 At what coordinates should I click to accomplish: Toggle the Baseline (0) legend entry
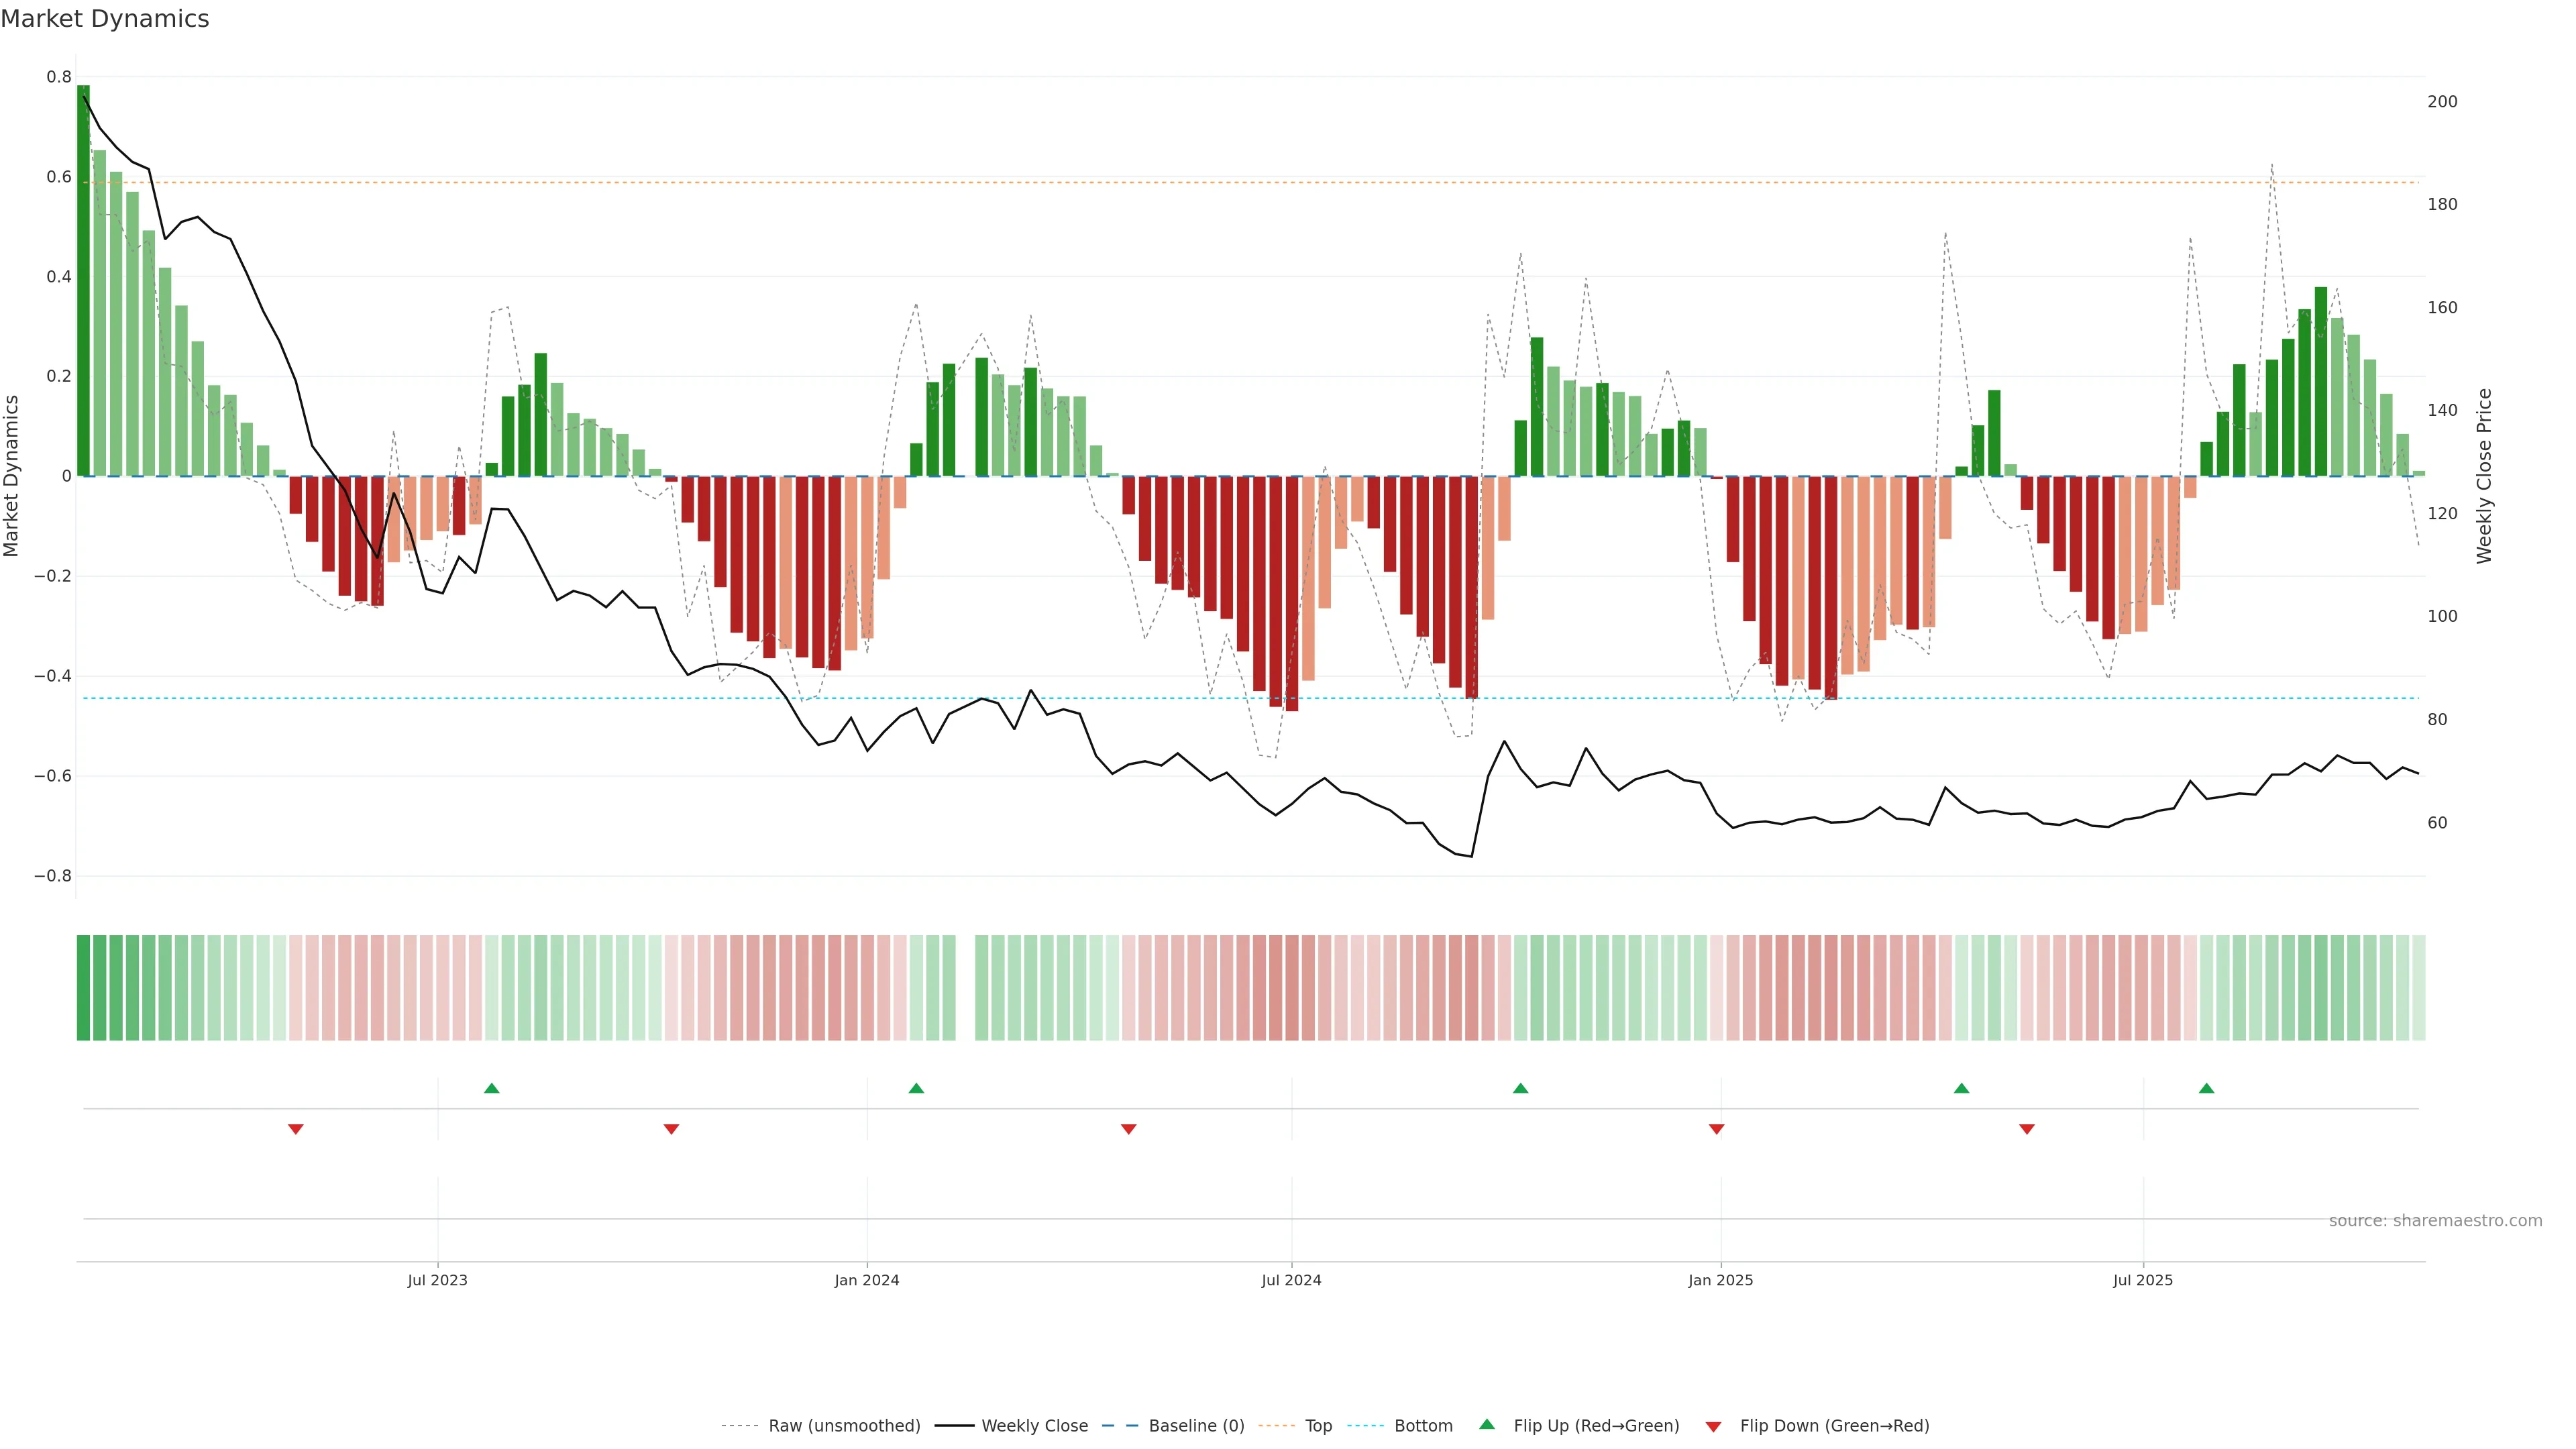tap(1196, 1426)
